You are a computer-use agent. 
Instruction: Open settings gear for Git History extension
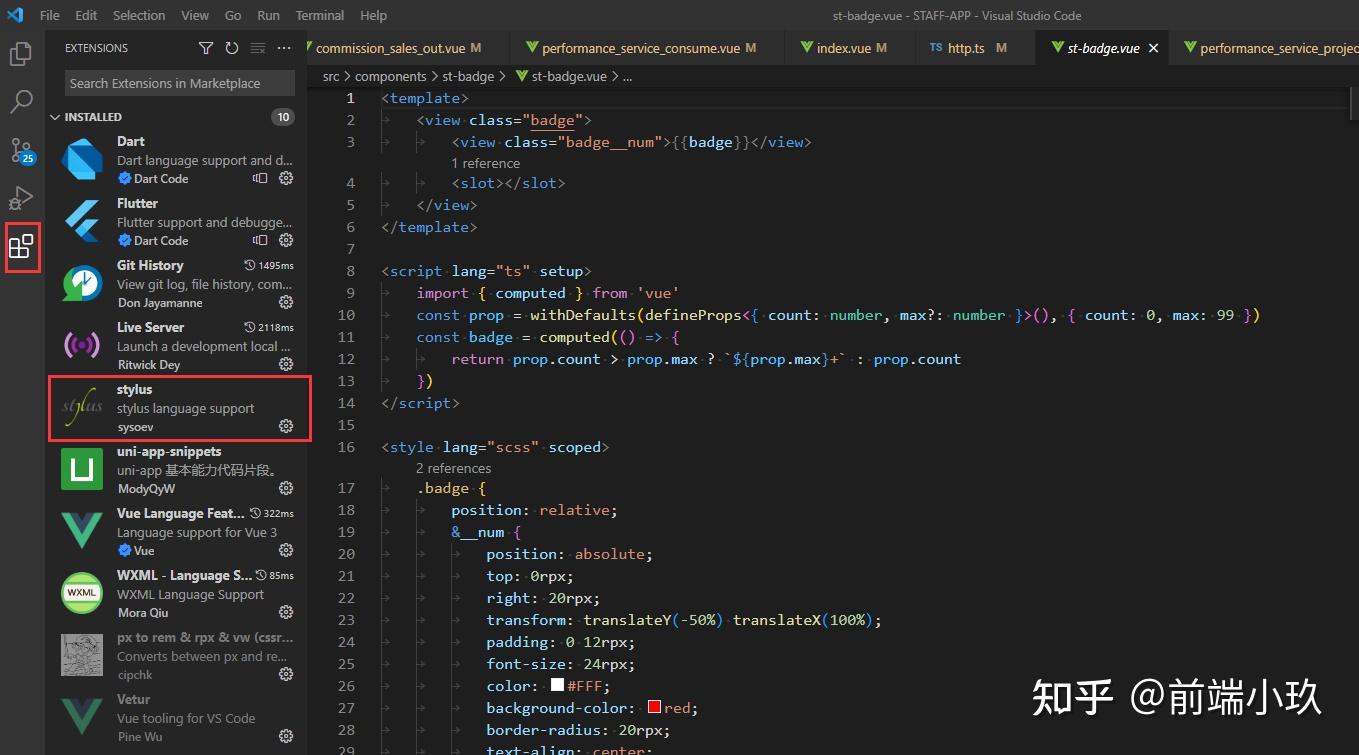[x=286, y=302]
